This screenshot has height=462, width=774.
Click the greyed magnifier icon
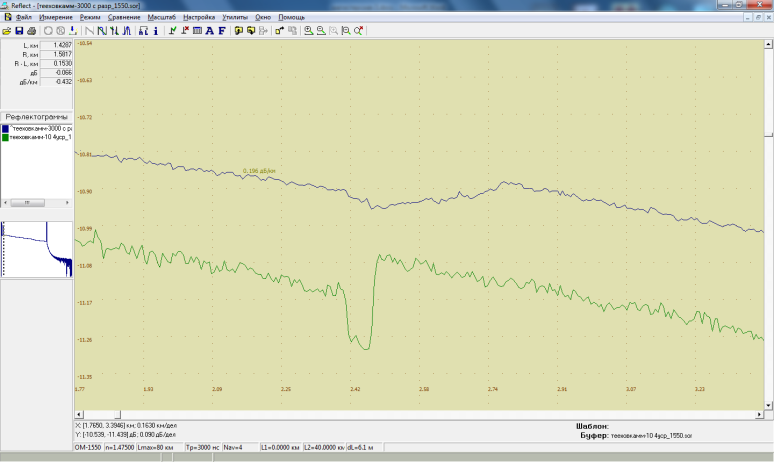click(x=333, y=31)
